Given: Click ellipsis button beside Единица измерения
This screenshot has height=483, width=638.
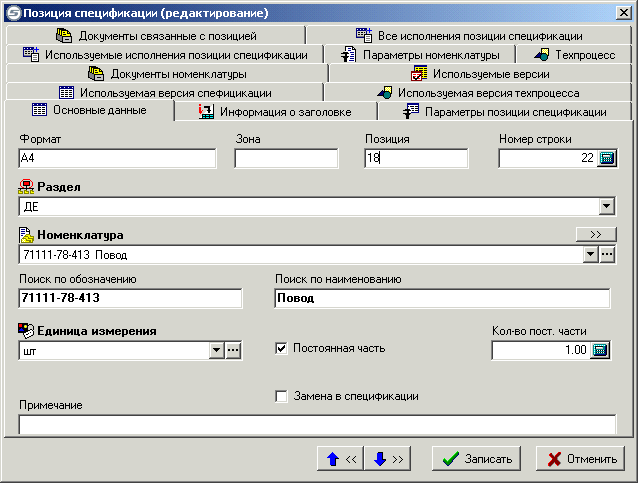Looking at the screenshot, I should pos(233,350).
